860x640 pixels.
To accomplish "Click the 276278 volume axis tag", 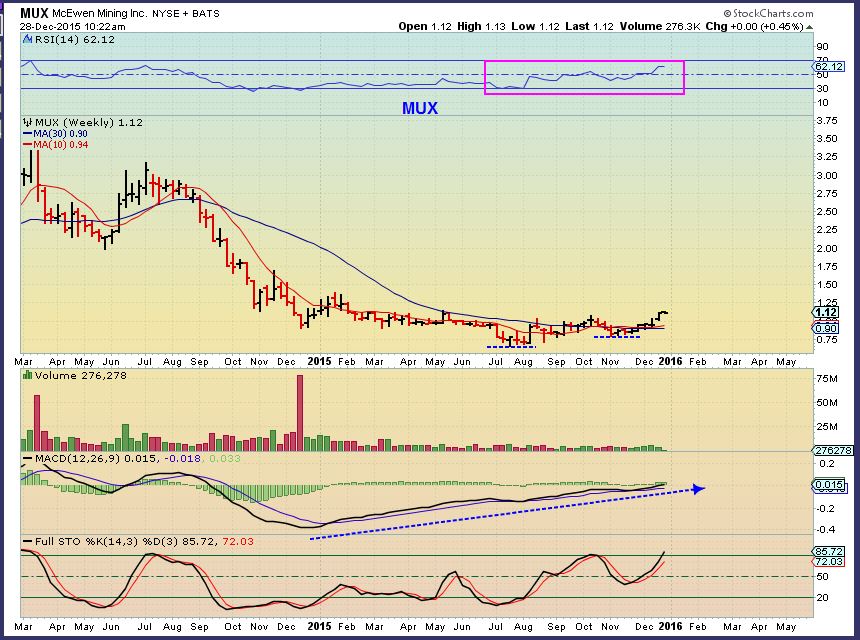I will click(833, 450).
